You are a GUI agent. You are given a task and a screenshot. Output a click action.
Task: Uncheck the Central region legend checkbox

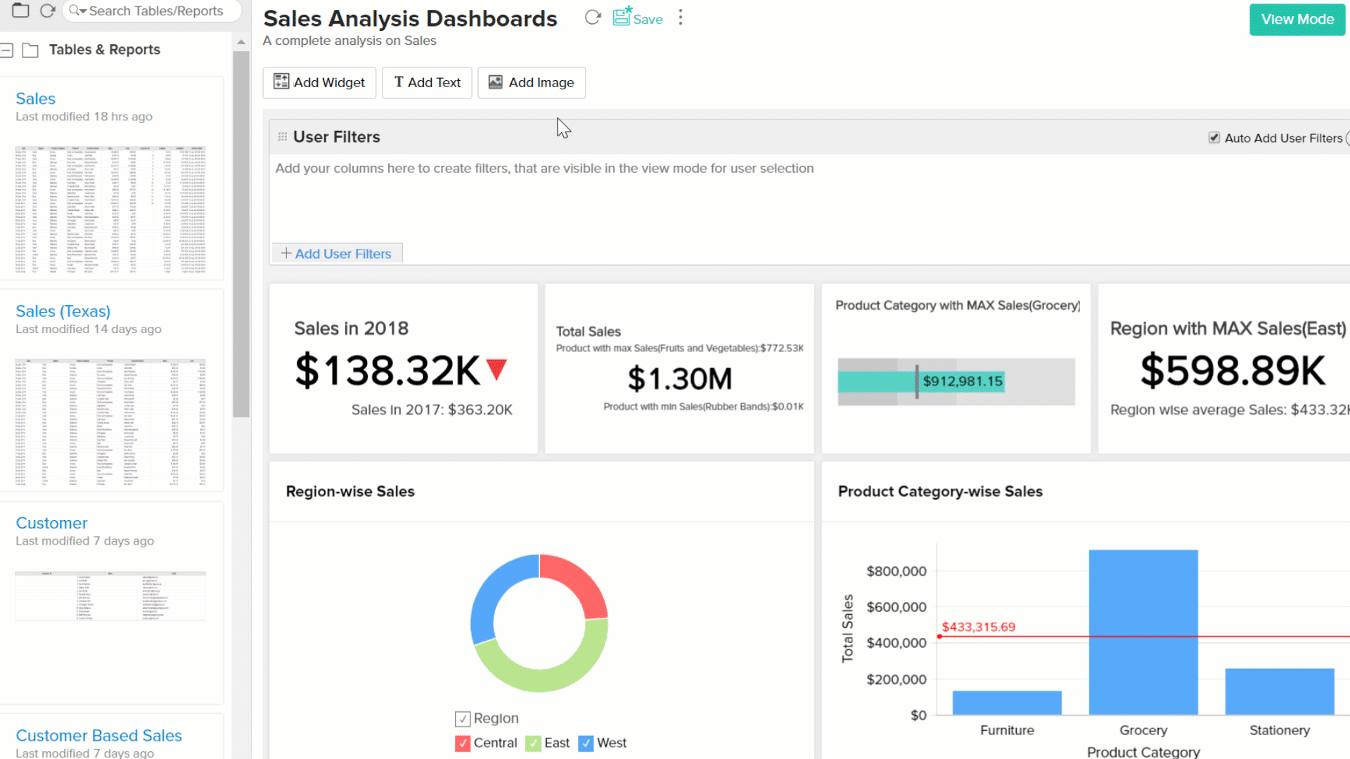[462, 743]
